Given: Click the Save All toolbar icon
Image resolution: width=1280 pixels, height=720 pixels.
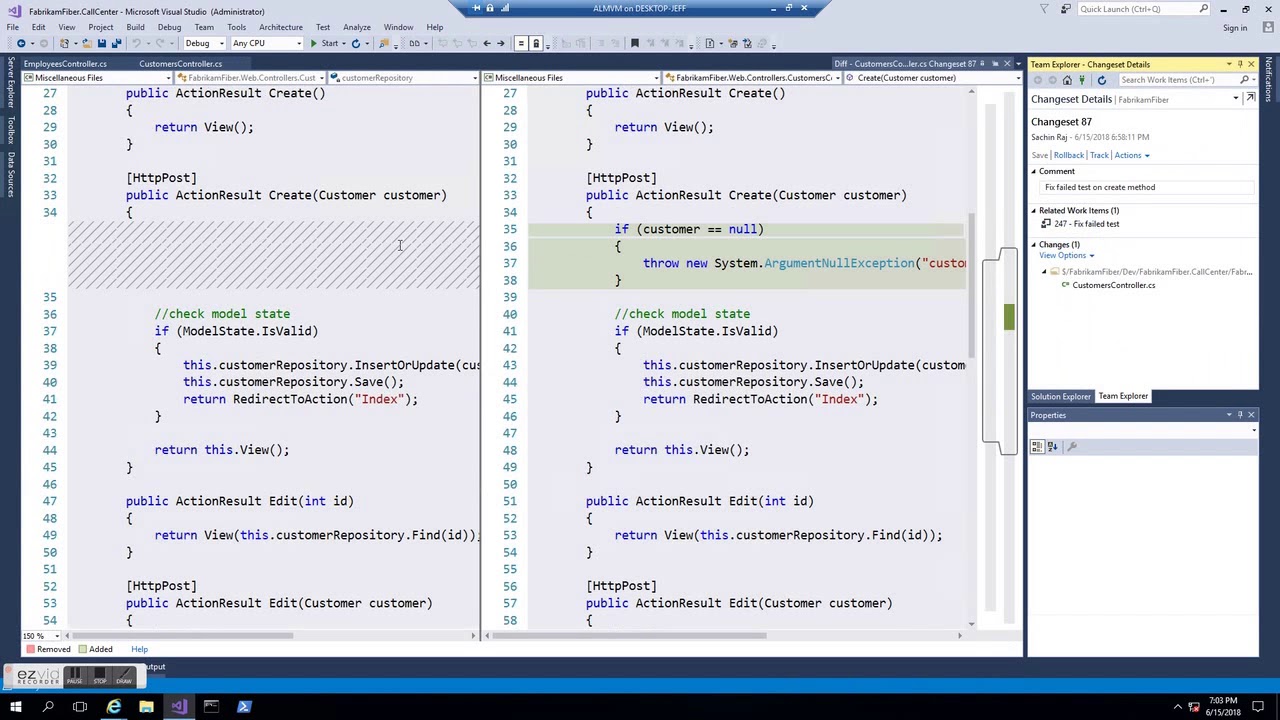Looking at the screenshot, I should coord(117,43).
